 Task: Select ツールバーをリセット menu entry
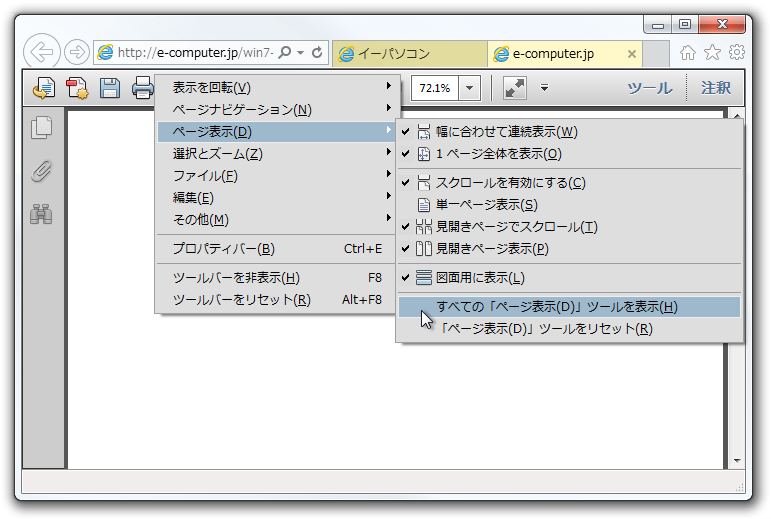tap(242, 299)
